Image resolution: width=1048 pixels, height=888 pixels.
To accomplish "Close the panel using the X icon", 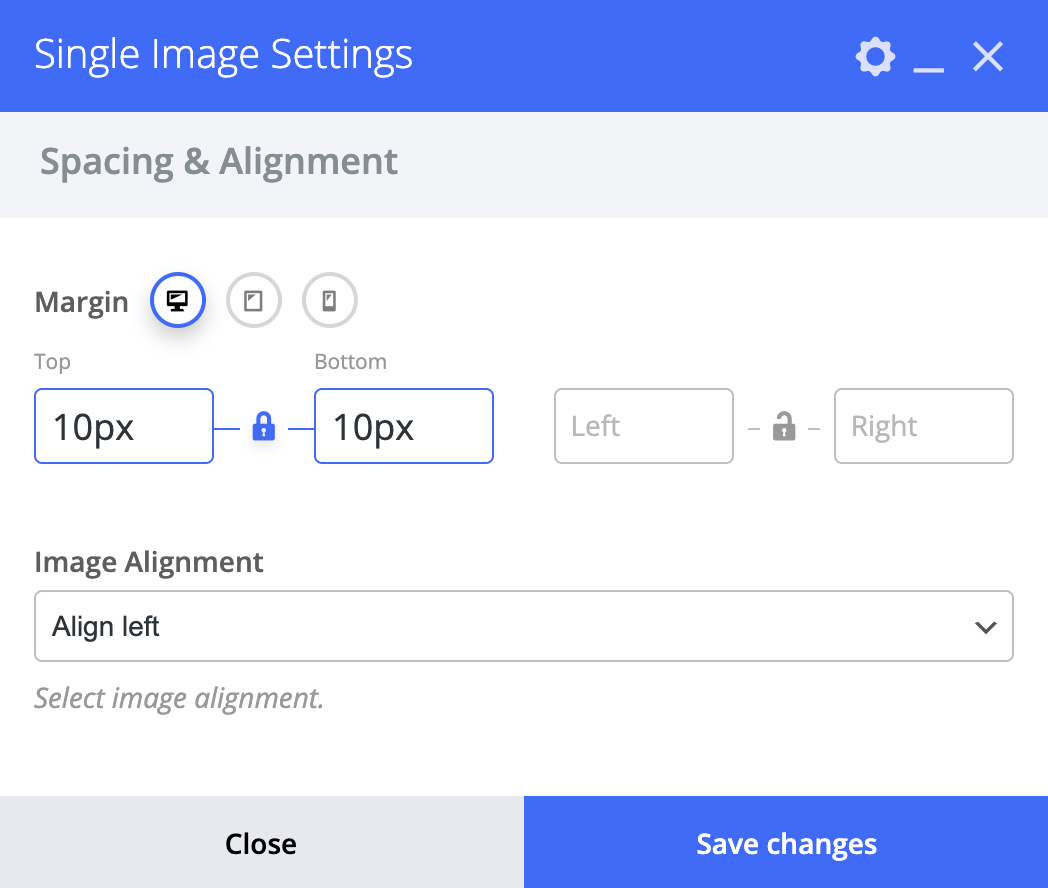I will 988,57.
